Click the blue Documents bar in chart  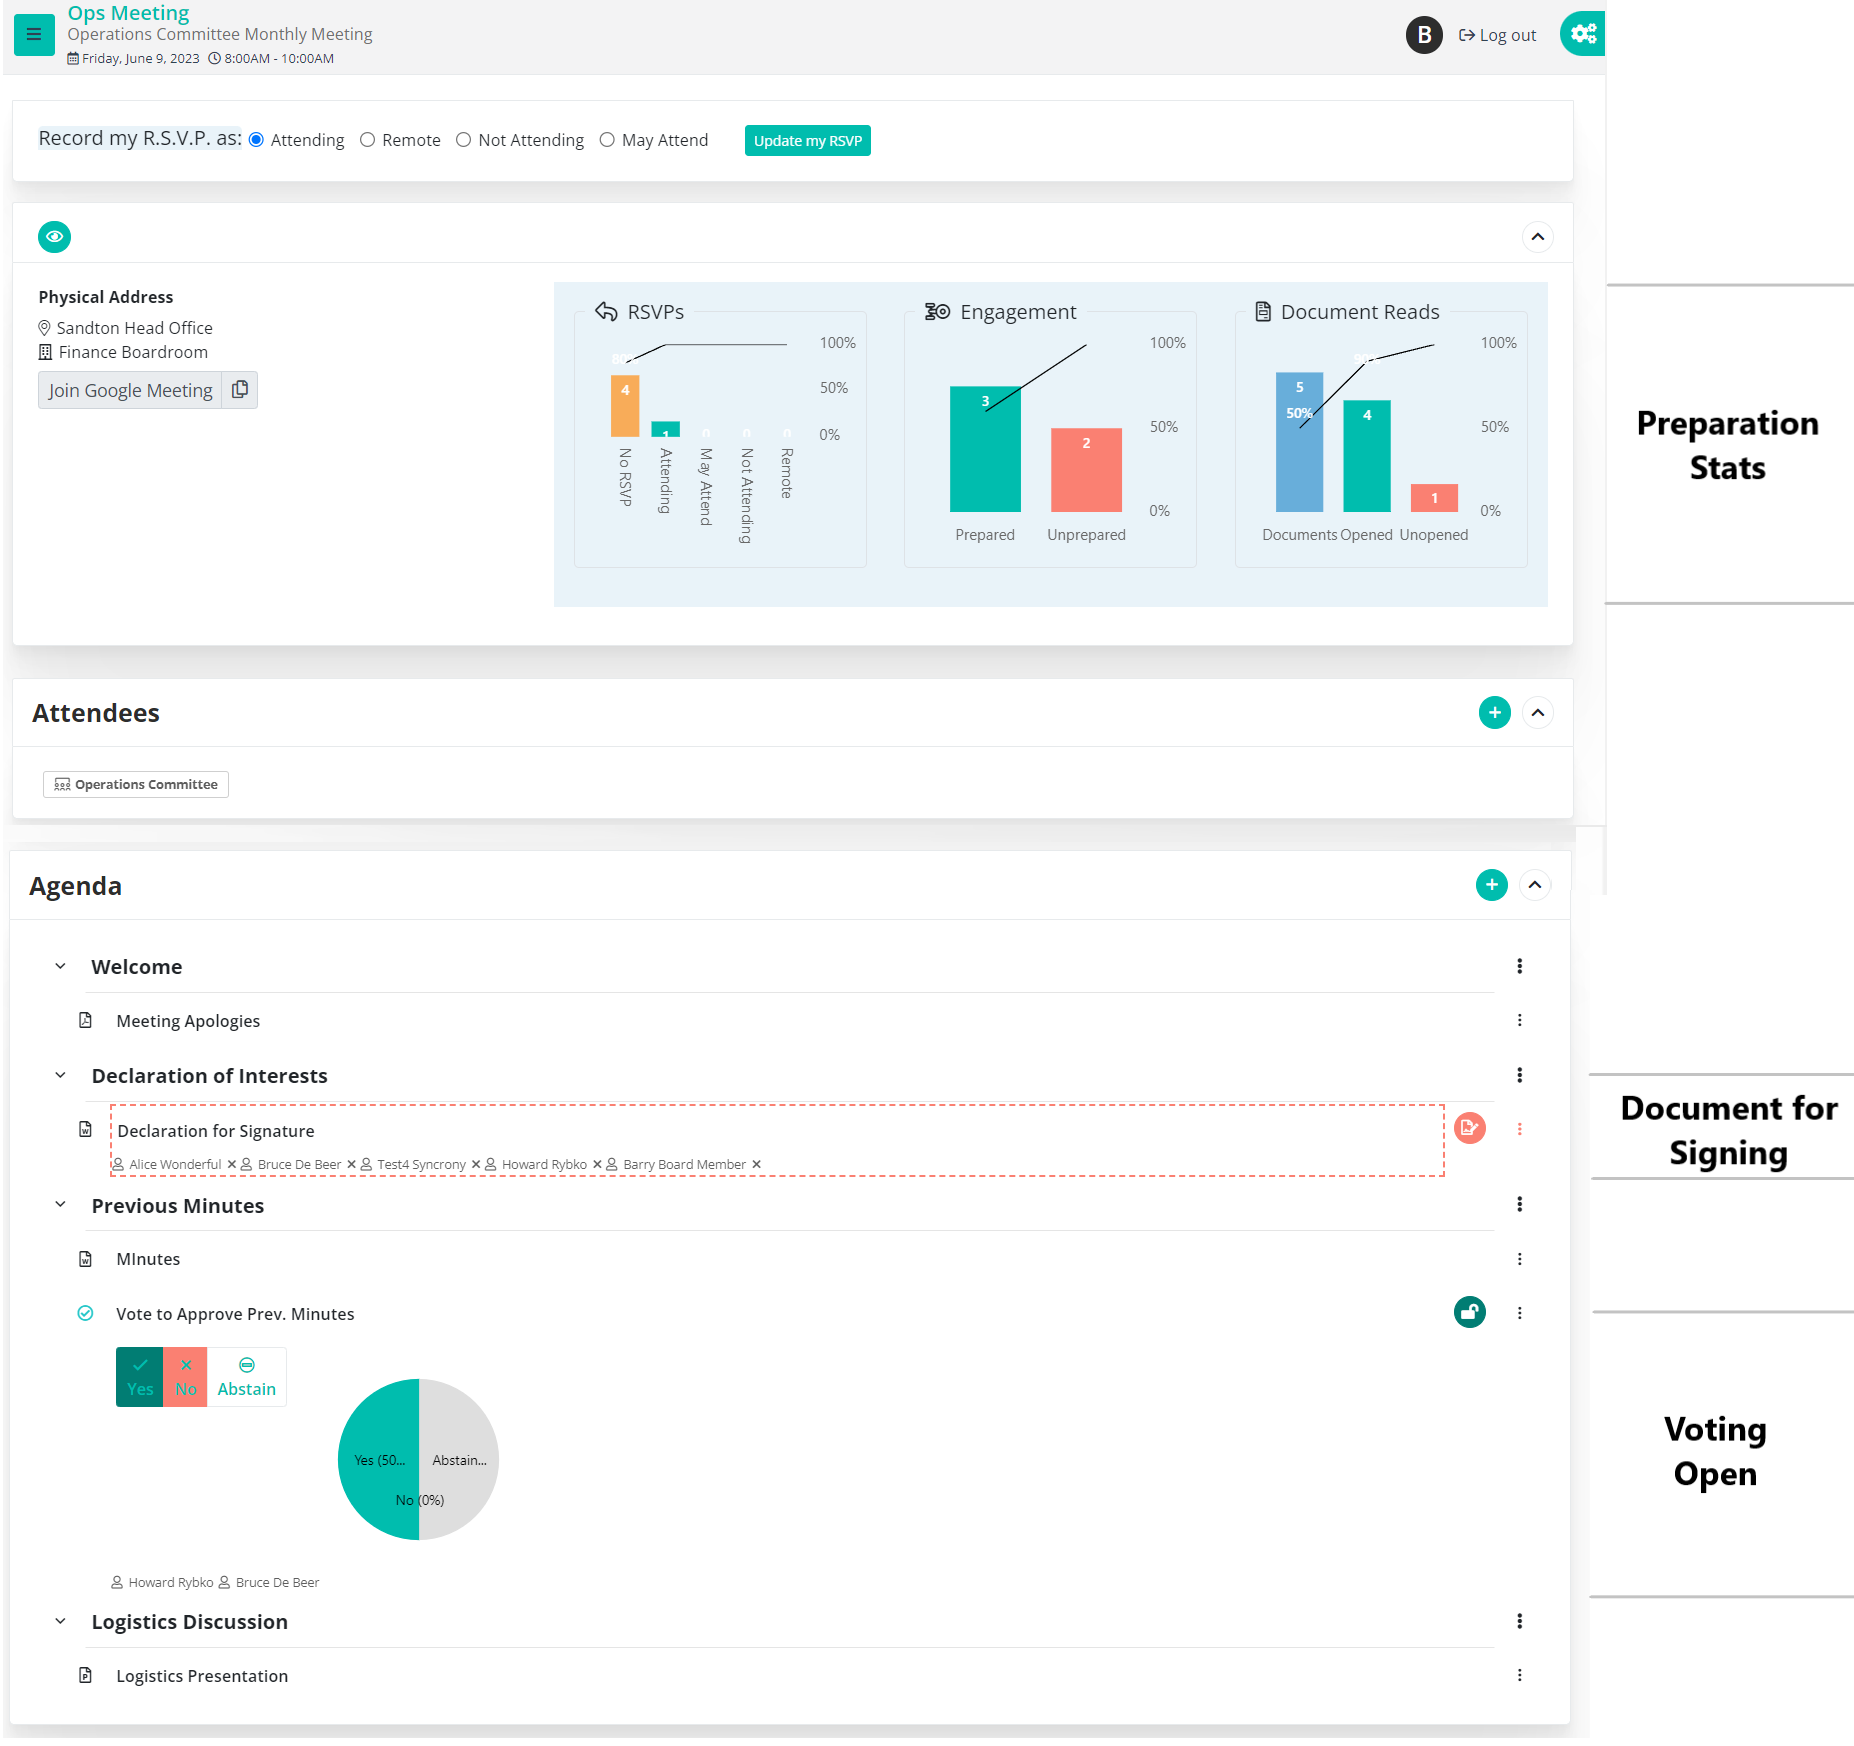(1299, 442)
